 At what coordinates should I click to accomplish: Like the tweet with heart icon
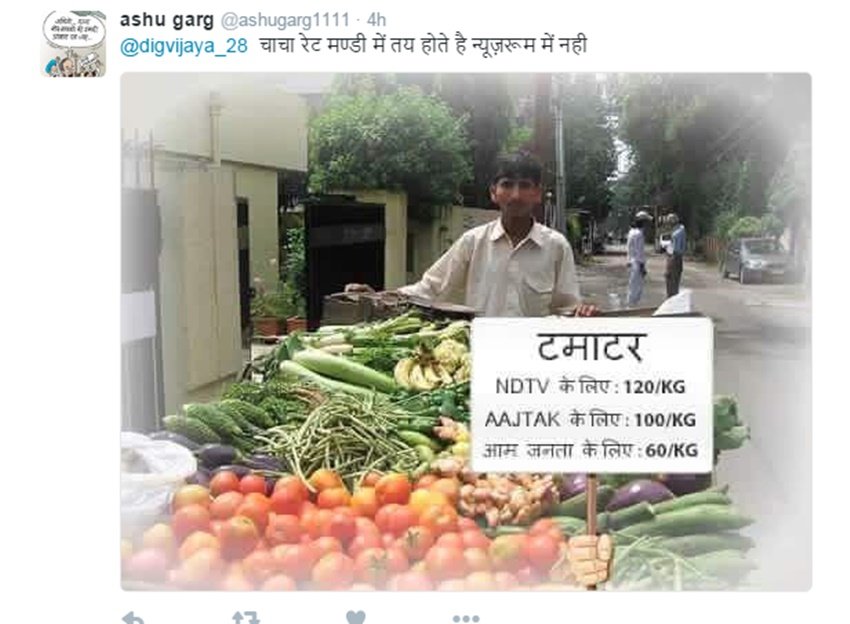356,618
